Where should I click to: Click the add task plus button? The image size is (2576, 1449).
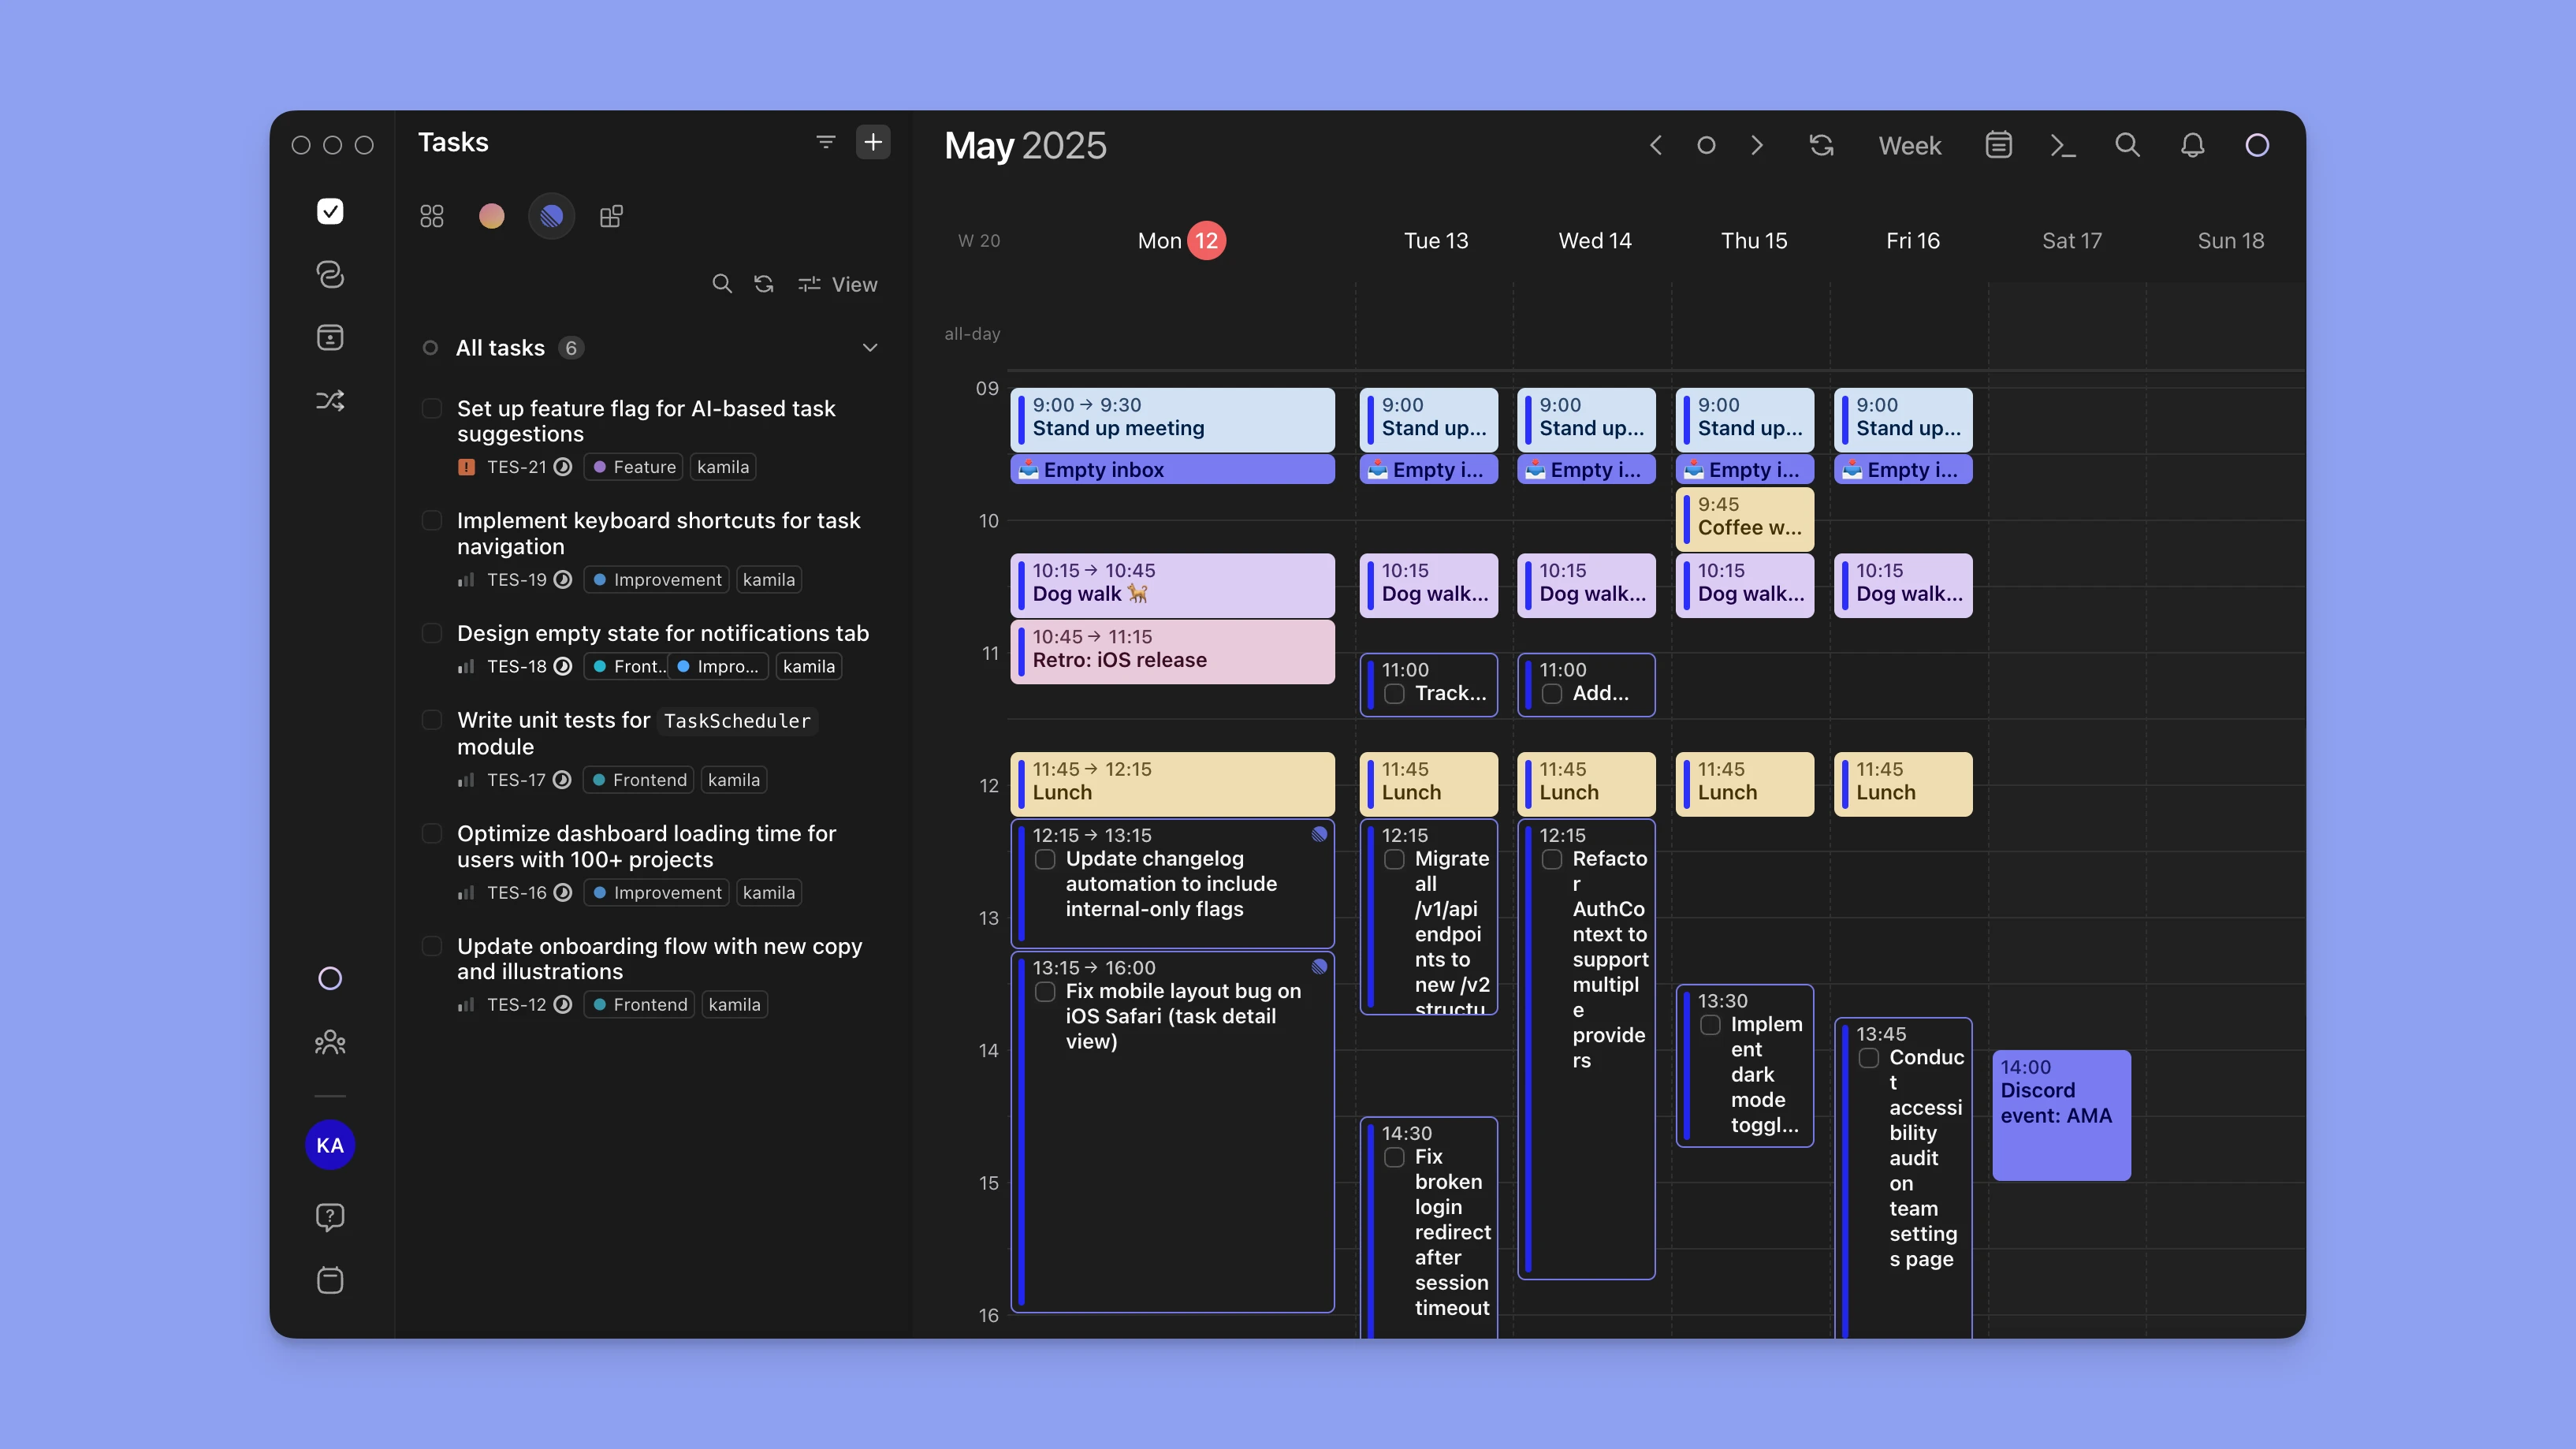[873, 142]
